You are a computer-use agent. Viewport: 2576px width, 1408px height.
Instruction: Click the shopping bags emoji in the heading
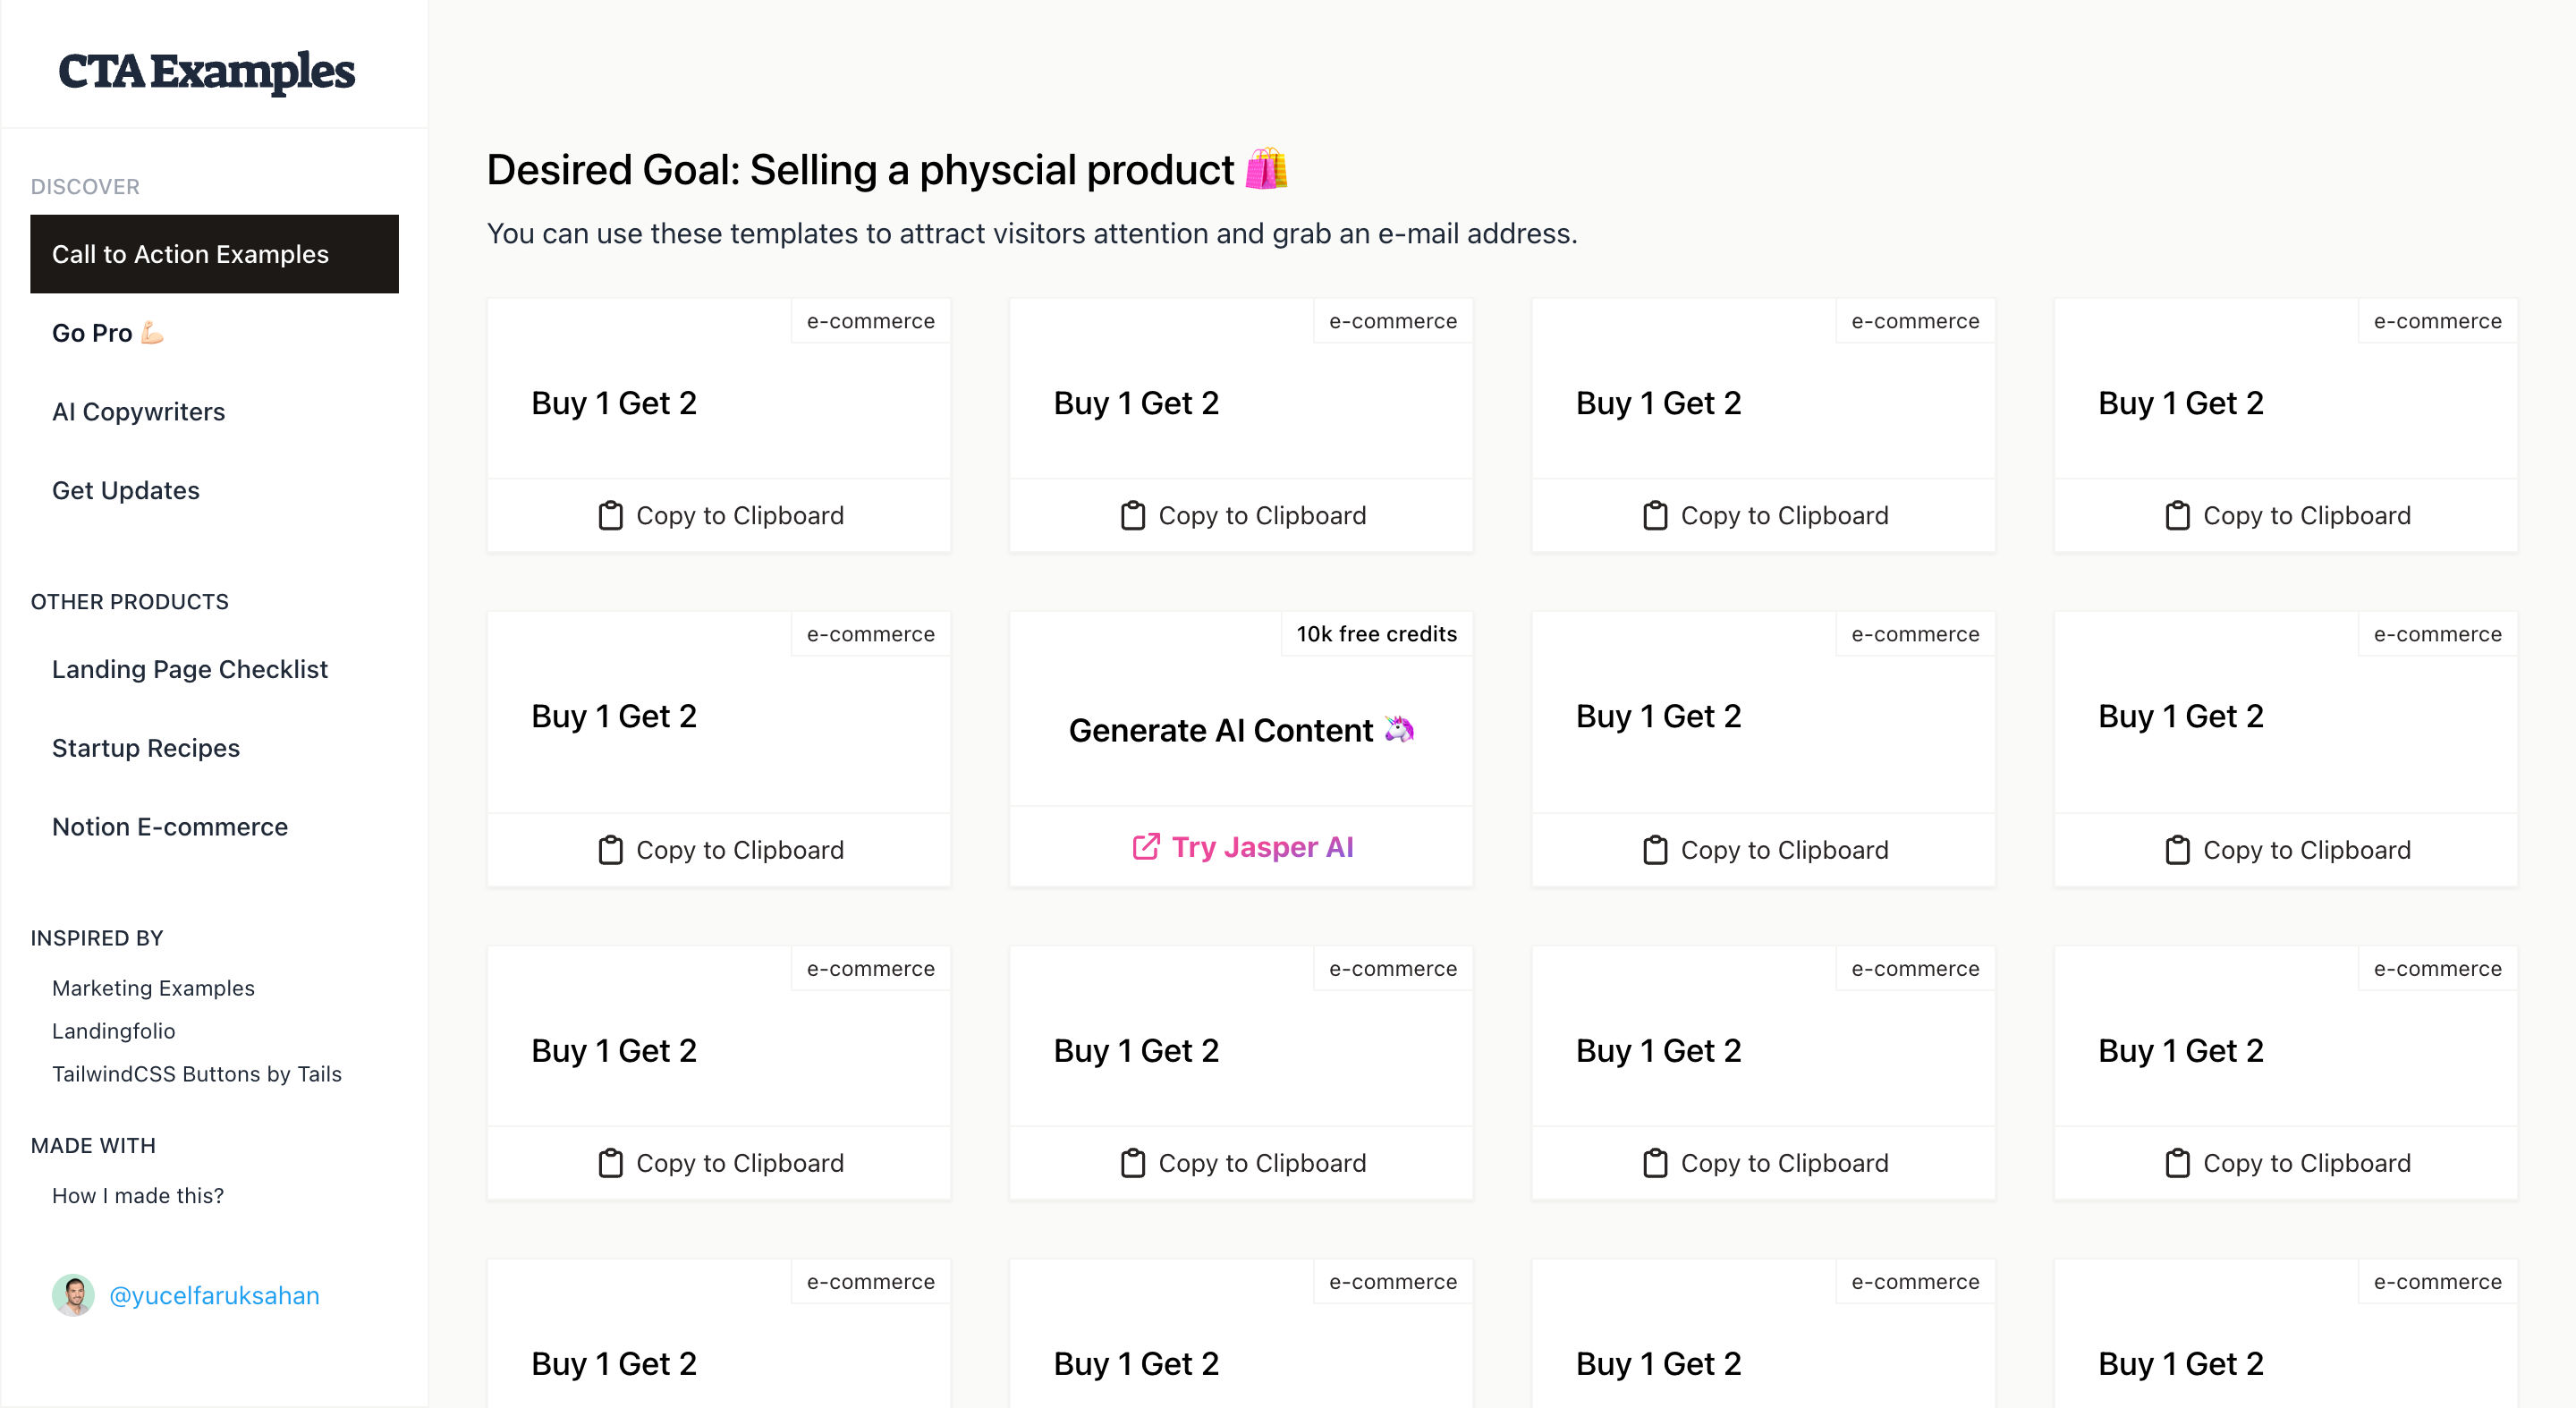(x=1266, y=169)
